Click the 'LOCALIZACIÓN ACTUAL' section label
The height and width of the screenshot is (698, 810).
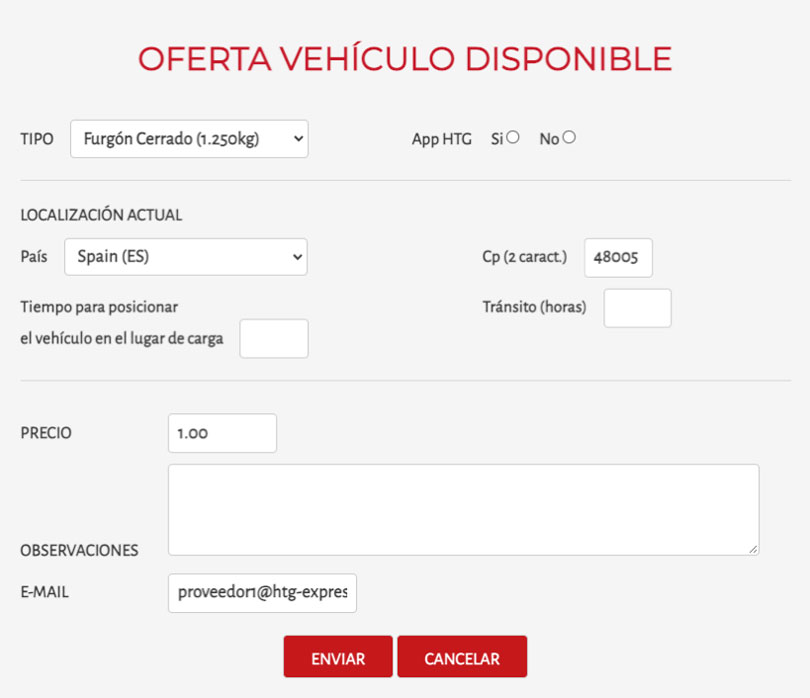coord(101,215)
